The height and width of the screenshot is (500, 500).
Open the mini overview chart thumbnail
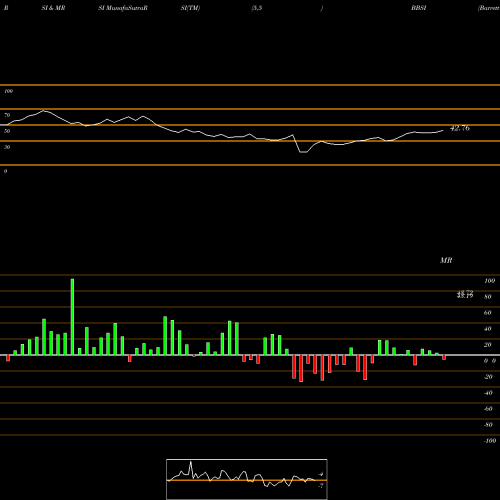coord(247,479)
